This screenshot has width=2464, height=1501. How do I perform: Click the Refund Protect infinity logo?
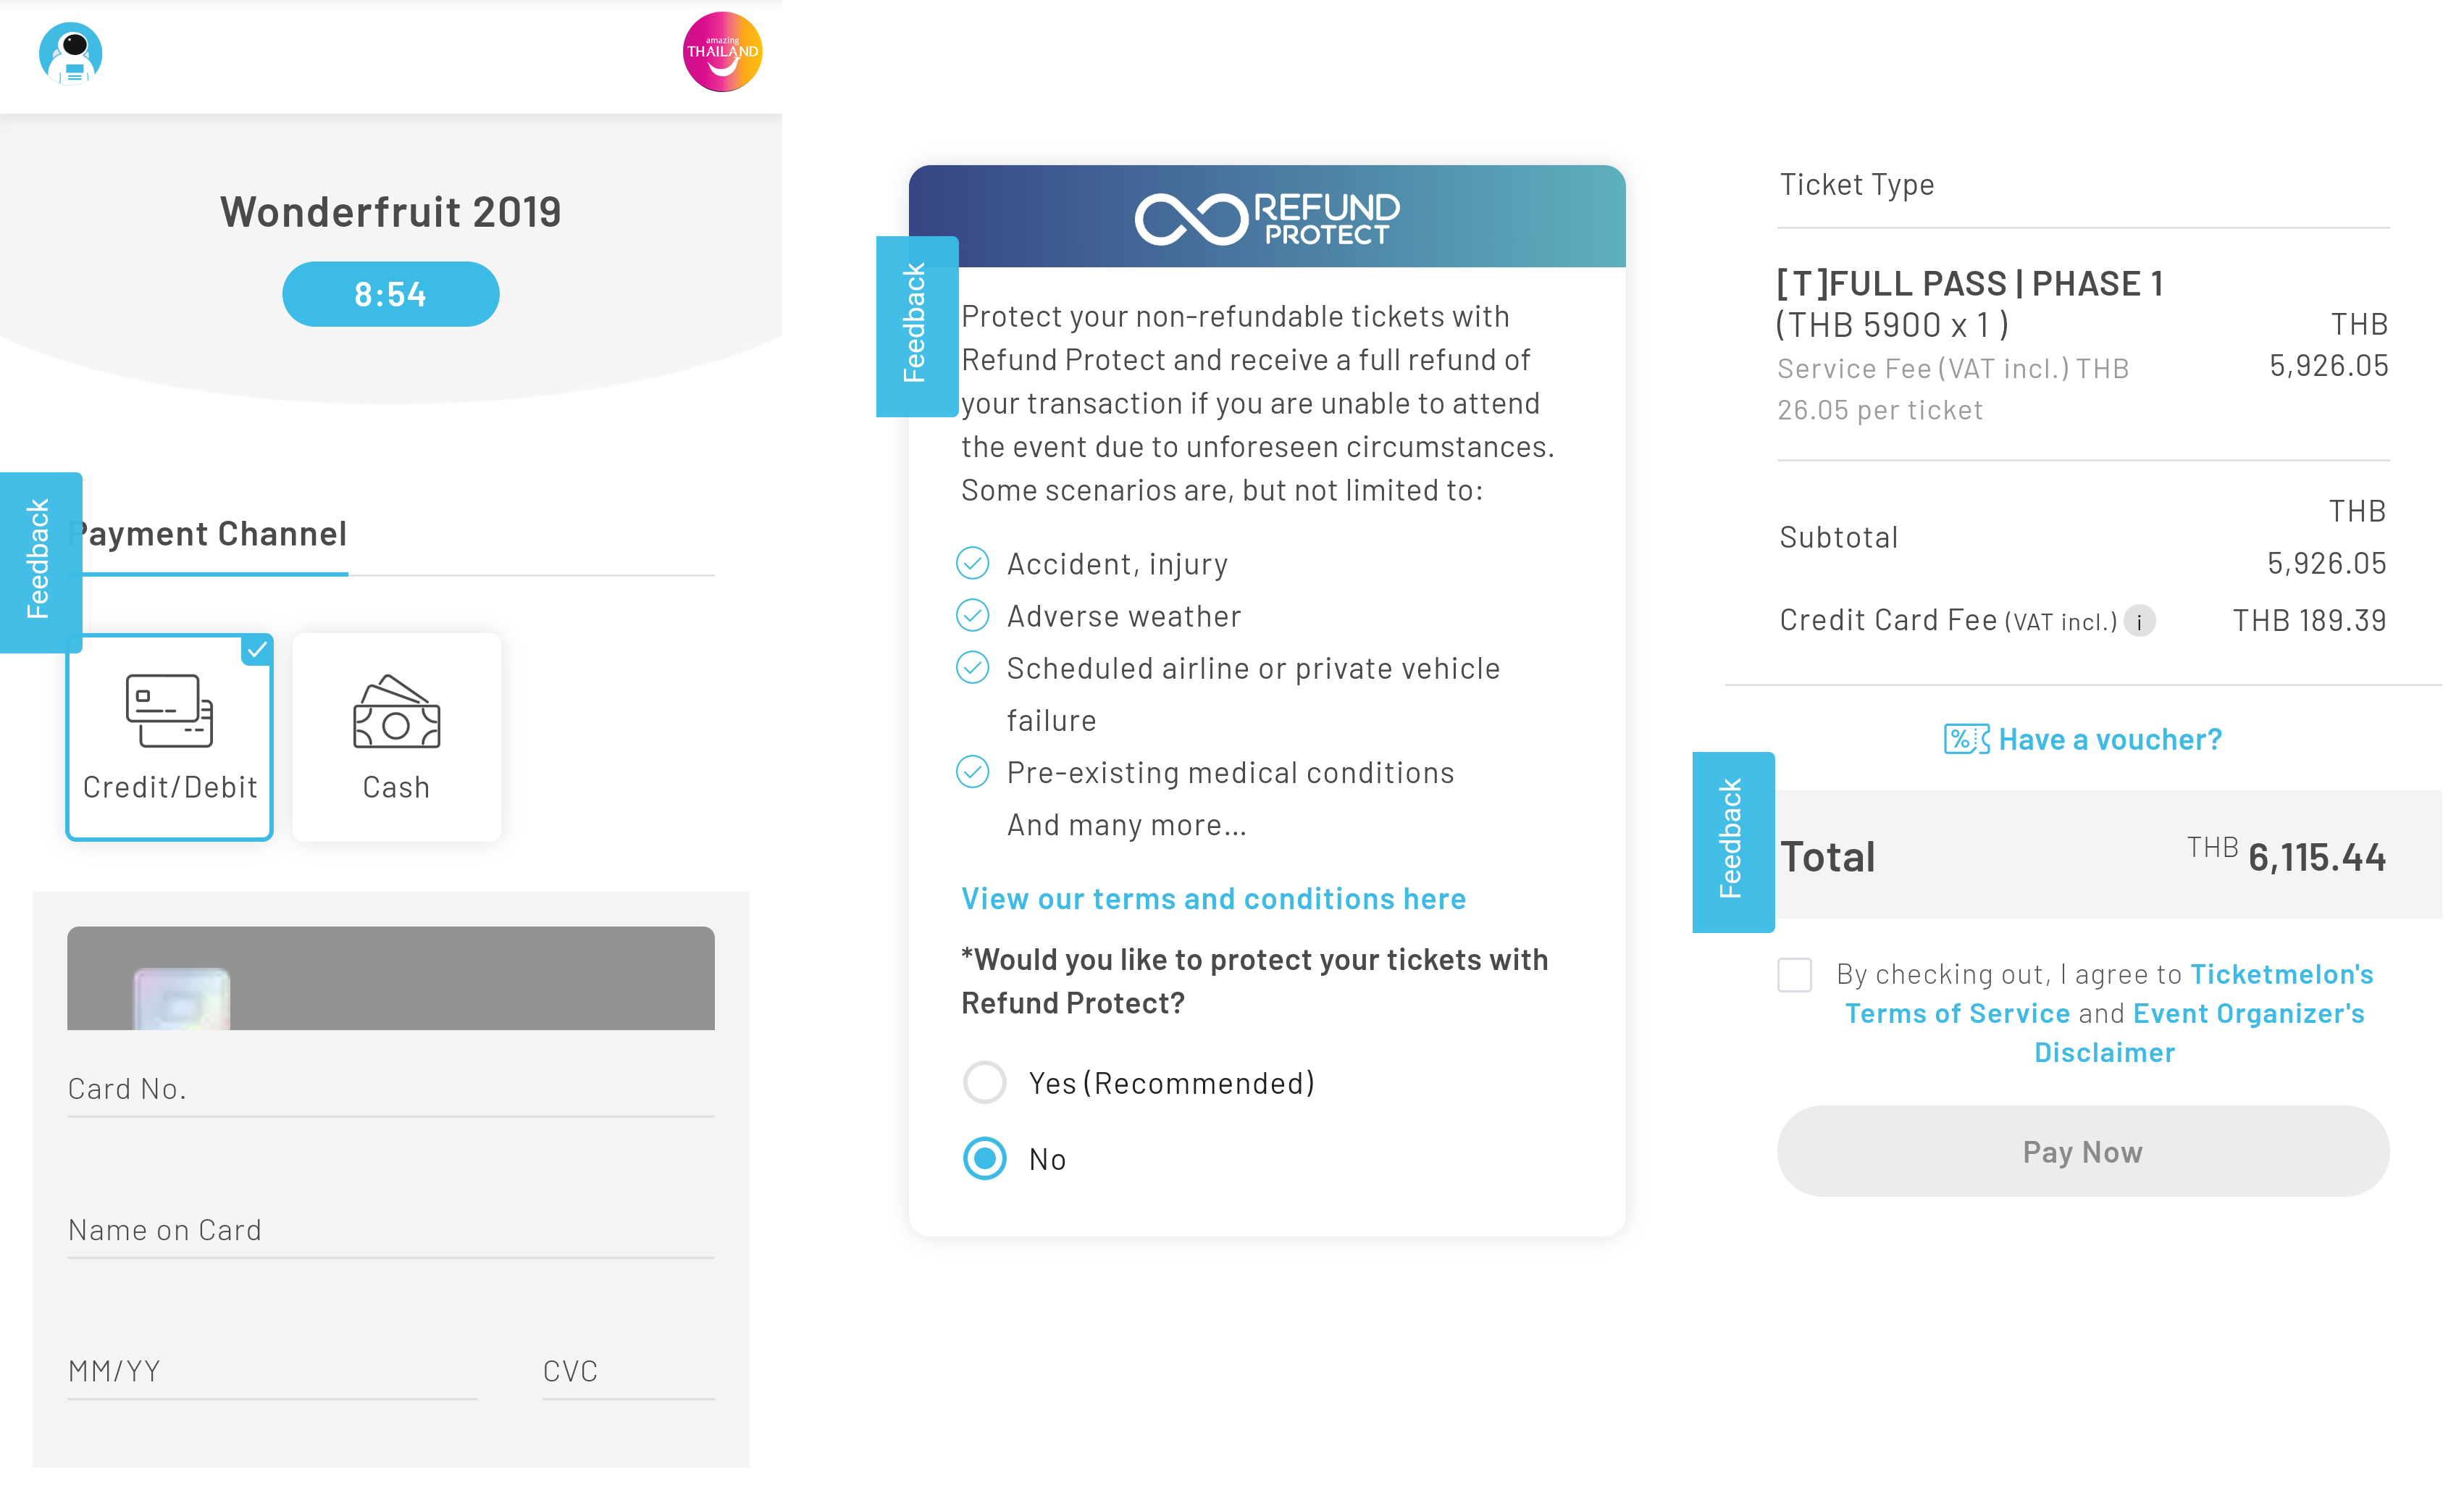(x=1189, y=218)
